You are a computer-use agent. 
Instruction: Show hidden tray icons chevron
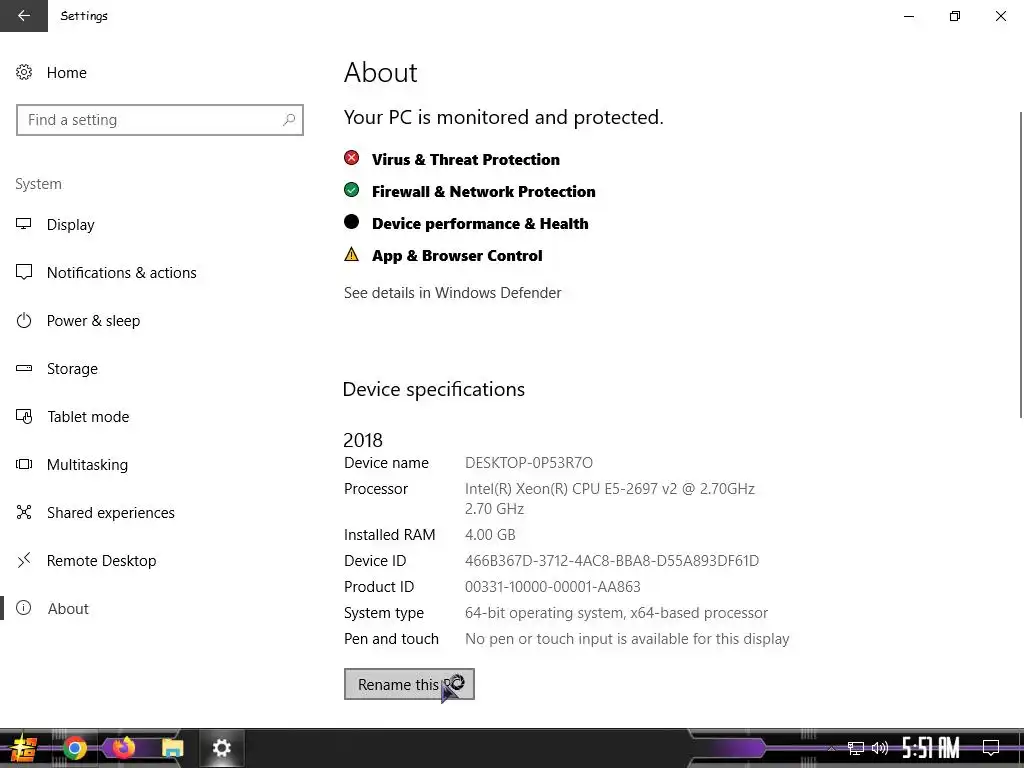click(x=831, y=748)
